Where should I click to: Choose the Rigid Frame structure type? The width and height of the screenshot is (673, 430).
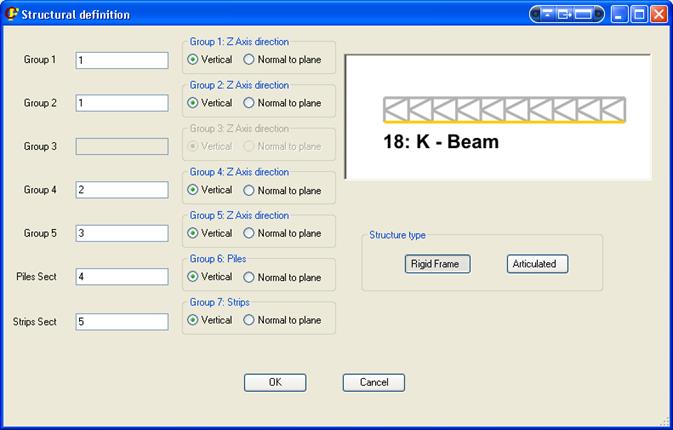click(437, 264)
